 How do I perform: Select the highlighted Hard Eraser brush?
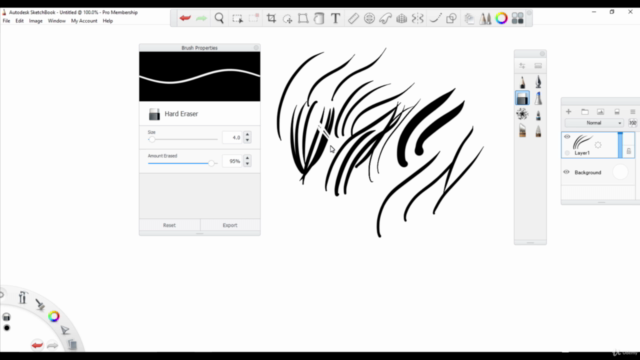(x=522, y=98)
